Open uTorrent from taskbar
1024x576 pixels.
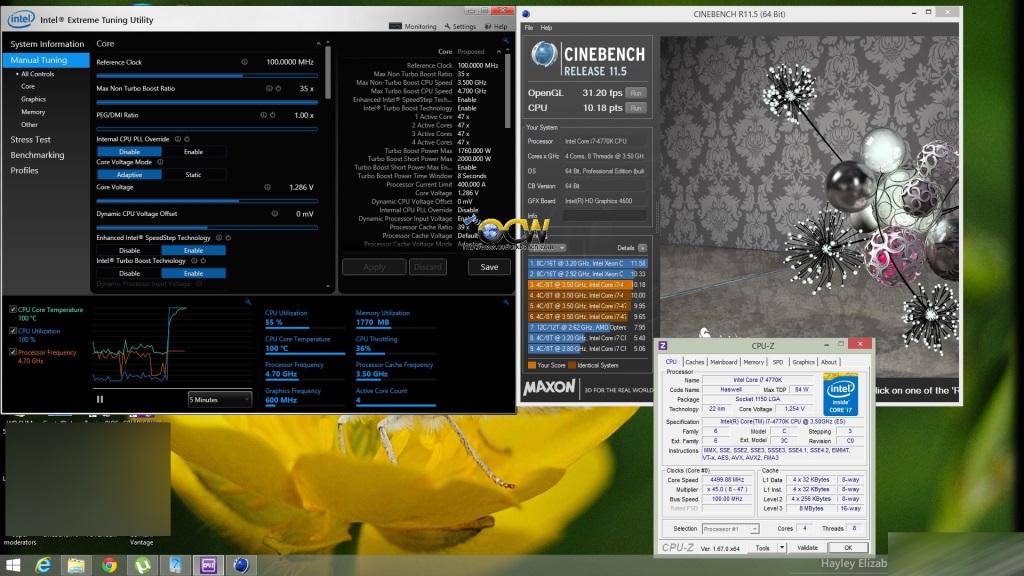click(x=142, y=565)
